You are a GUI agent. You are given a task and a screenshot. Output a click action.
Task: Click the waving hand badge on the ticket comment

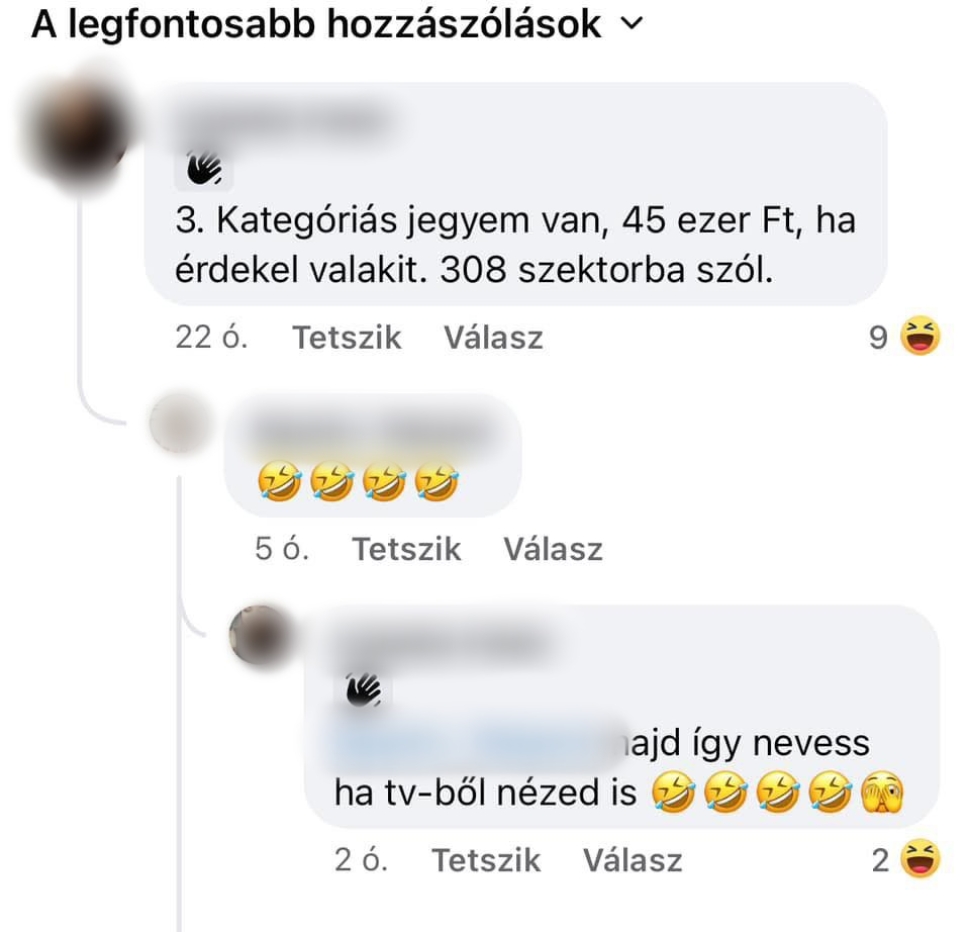tap(204, 169)
